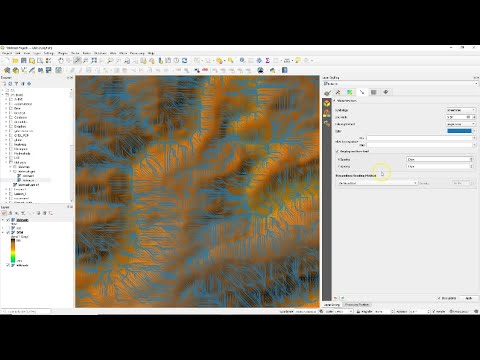Click the History icon in styling sidebar
Viewport: 480px width, 360px height.
327,124
